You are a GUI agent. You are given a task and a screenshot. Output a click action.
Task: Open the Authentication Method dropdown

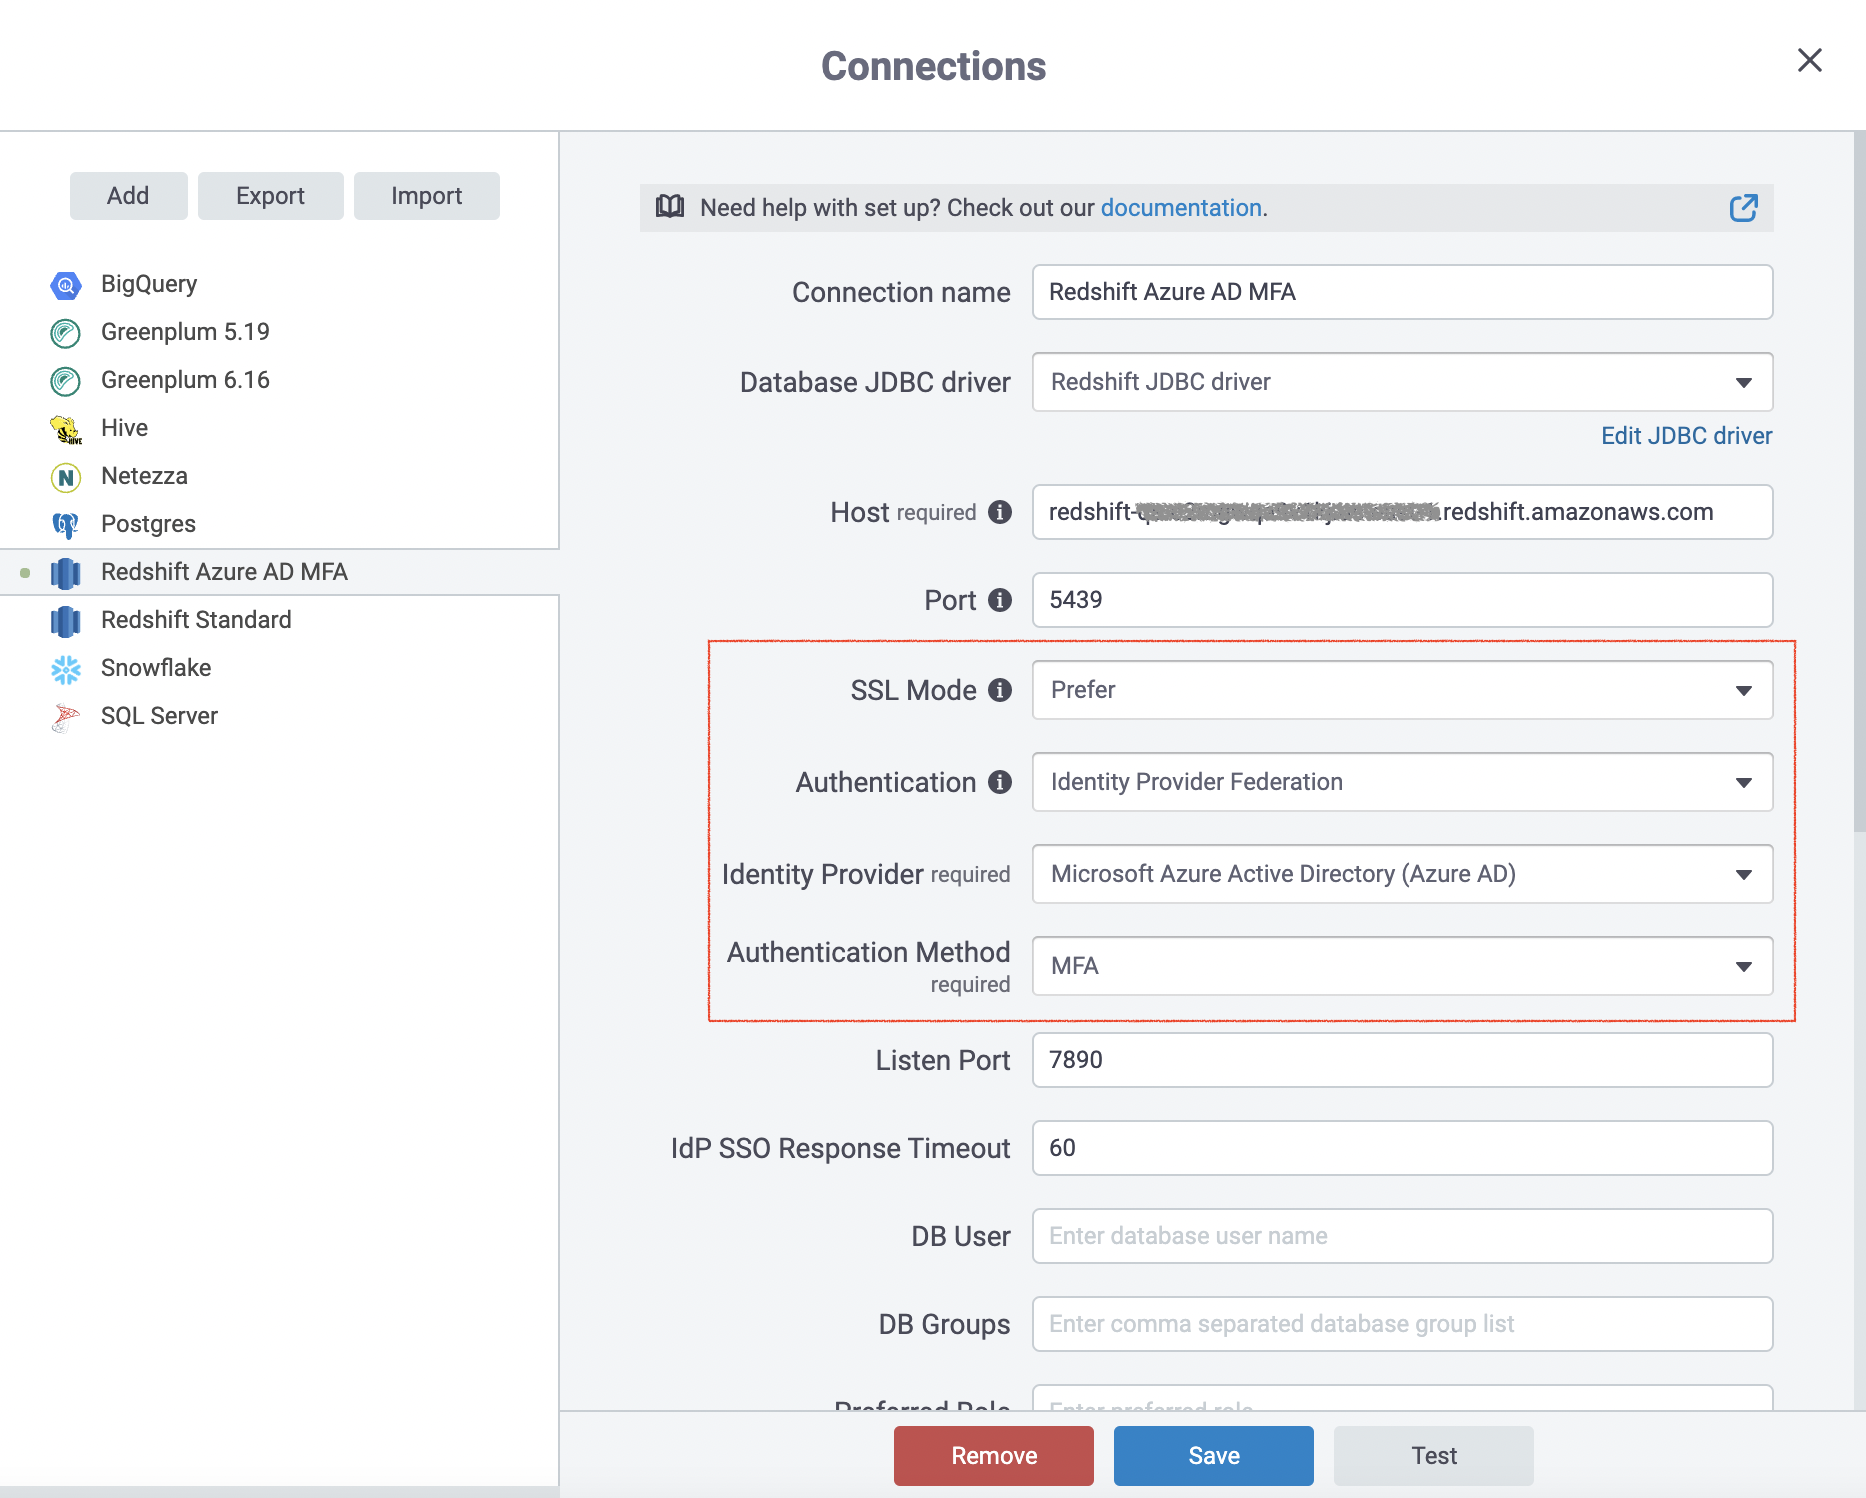pos(1402,966)
